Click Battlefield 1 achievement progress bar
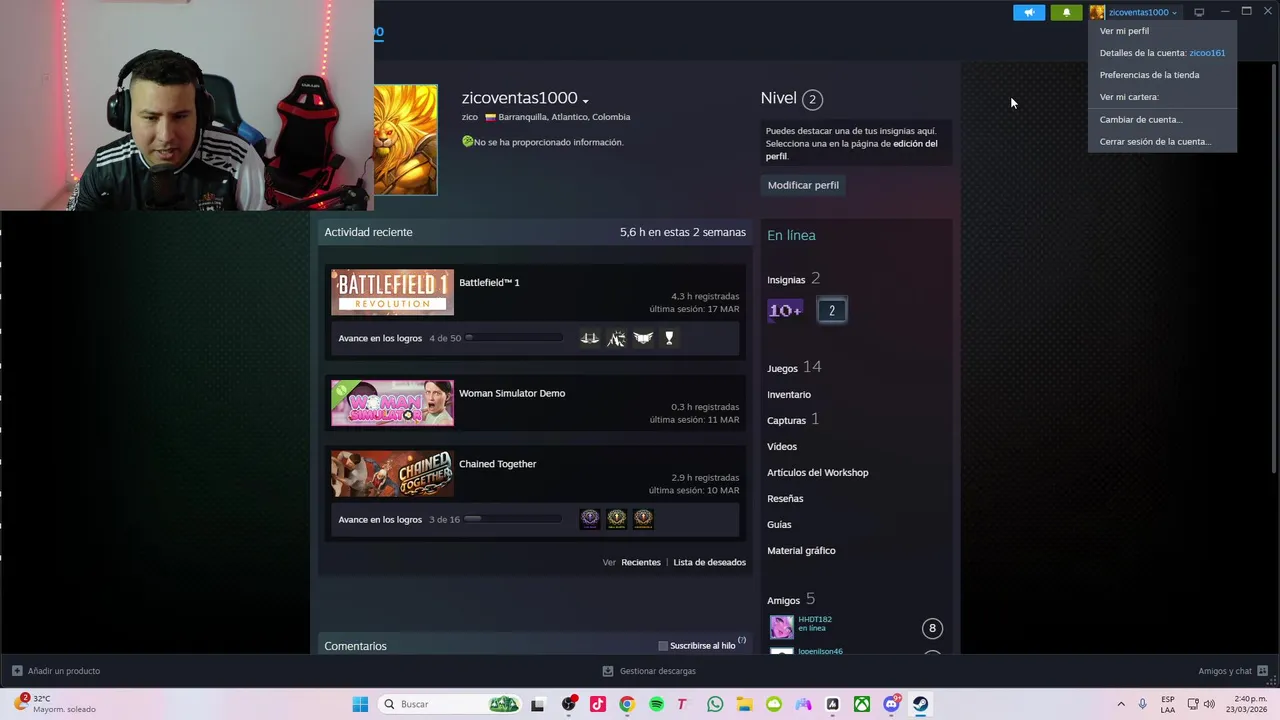 click(x=514, y=338)
